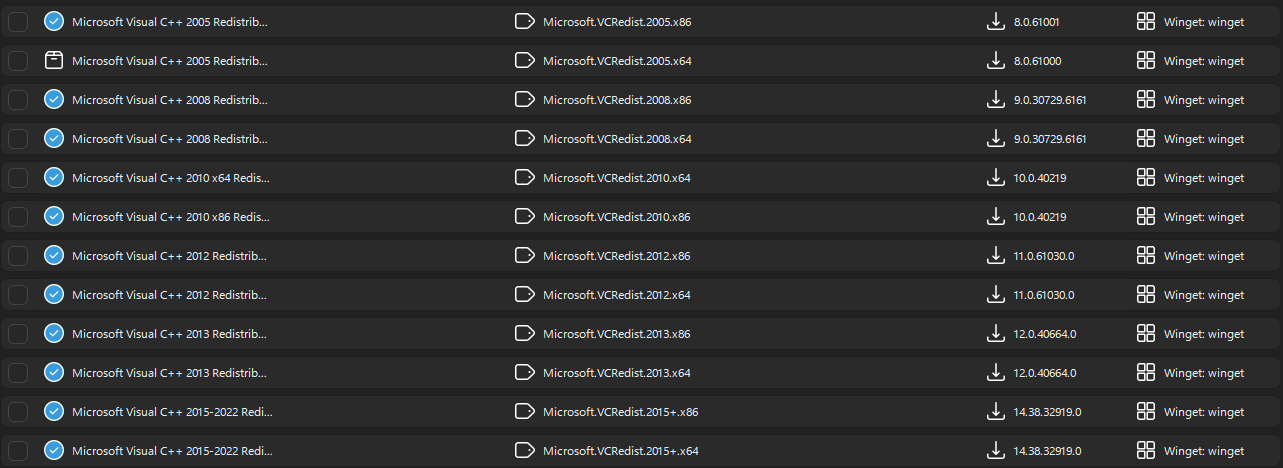Click the tag icon beside Microsoft.VCRedist.2005.x86
Image resolution: width=1283 pixels, height=468 pixels.
coord(524,22)
